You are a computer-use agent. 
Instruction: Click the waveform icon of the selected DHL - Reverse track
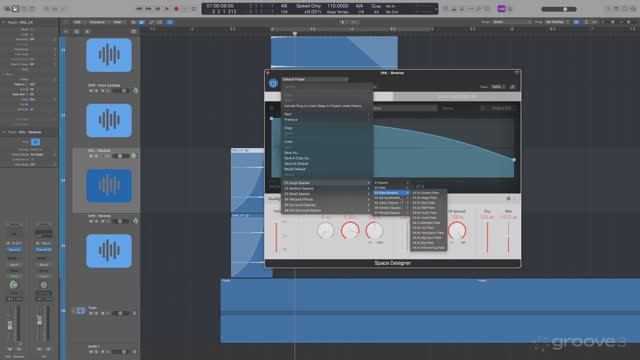pos(109,185)
